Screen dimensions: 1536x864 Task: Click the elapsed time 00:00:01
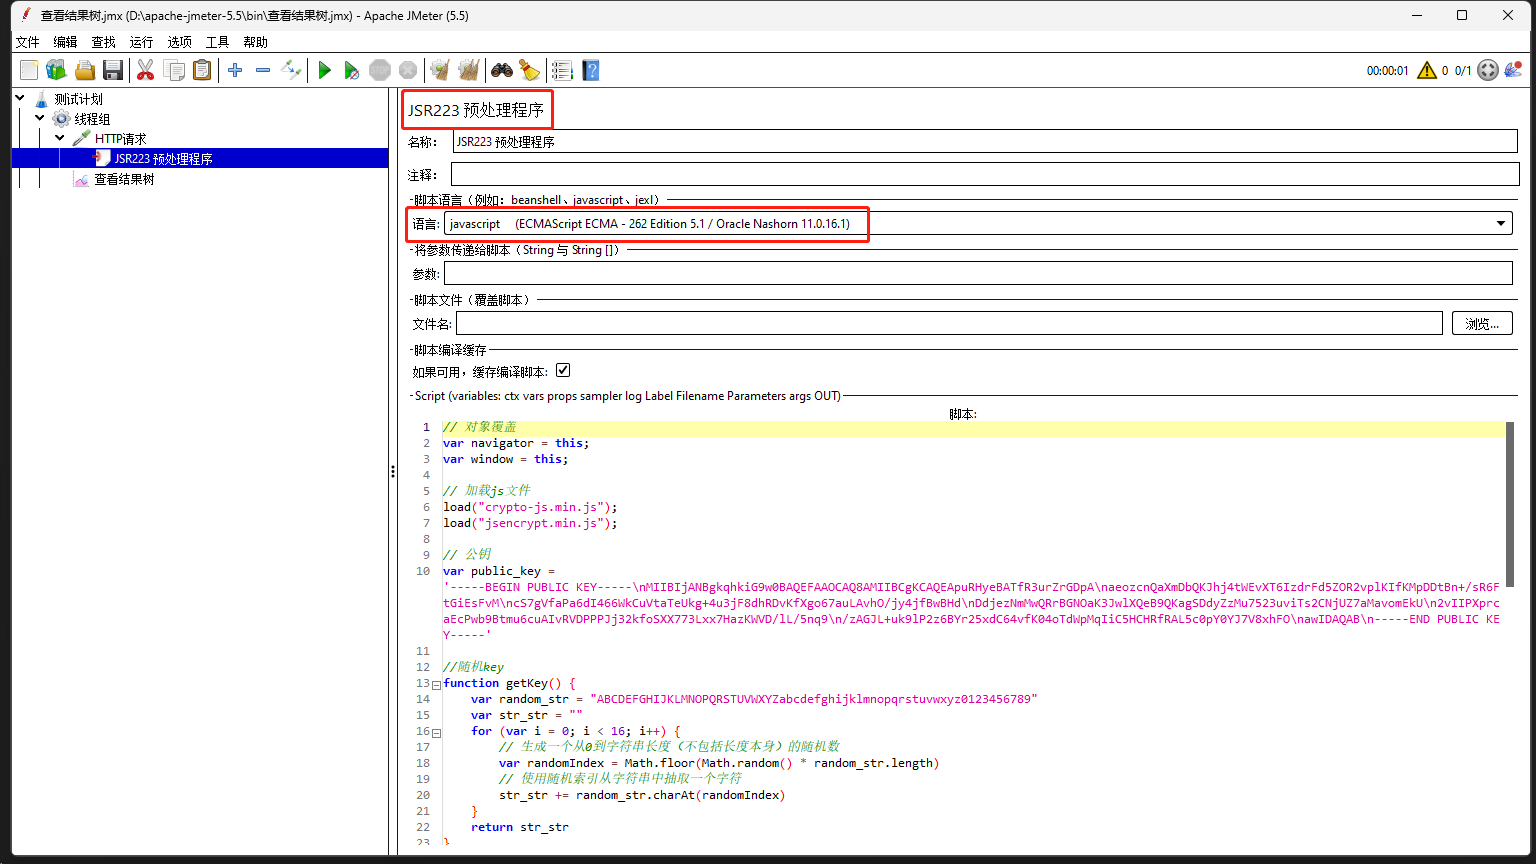click(1387, 71)
